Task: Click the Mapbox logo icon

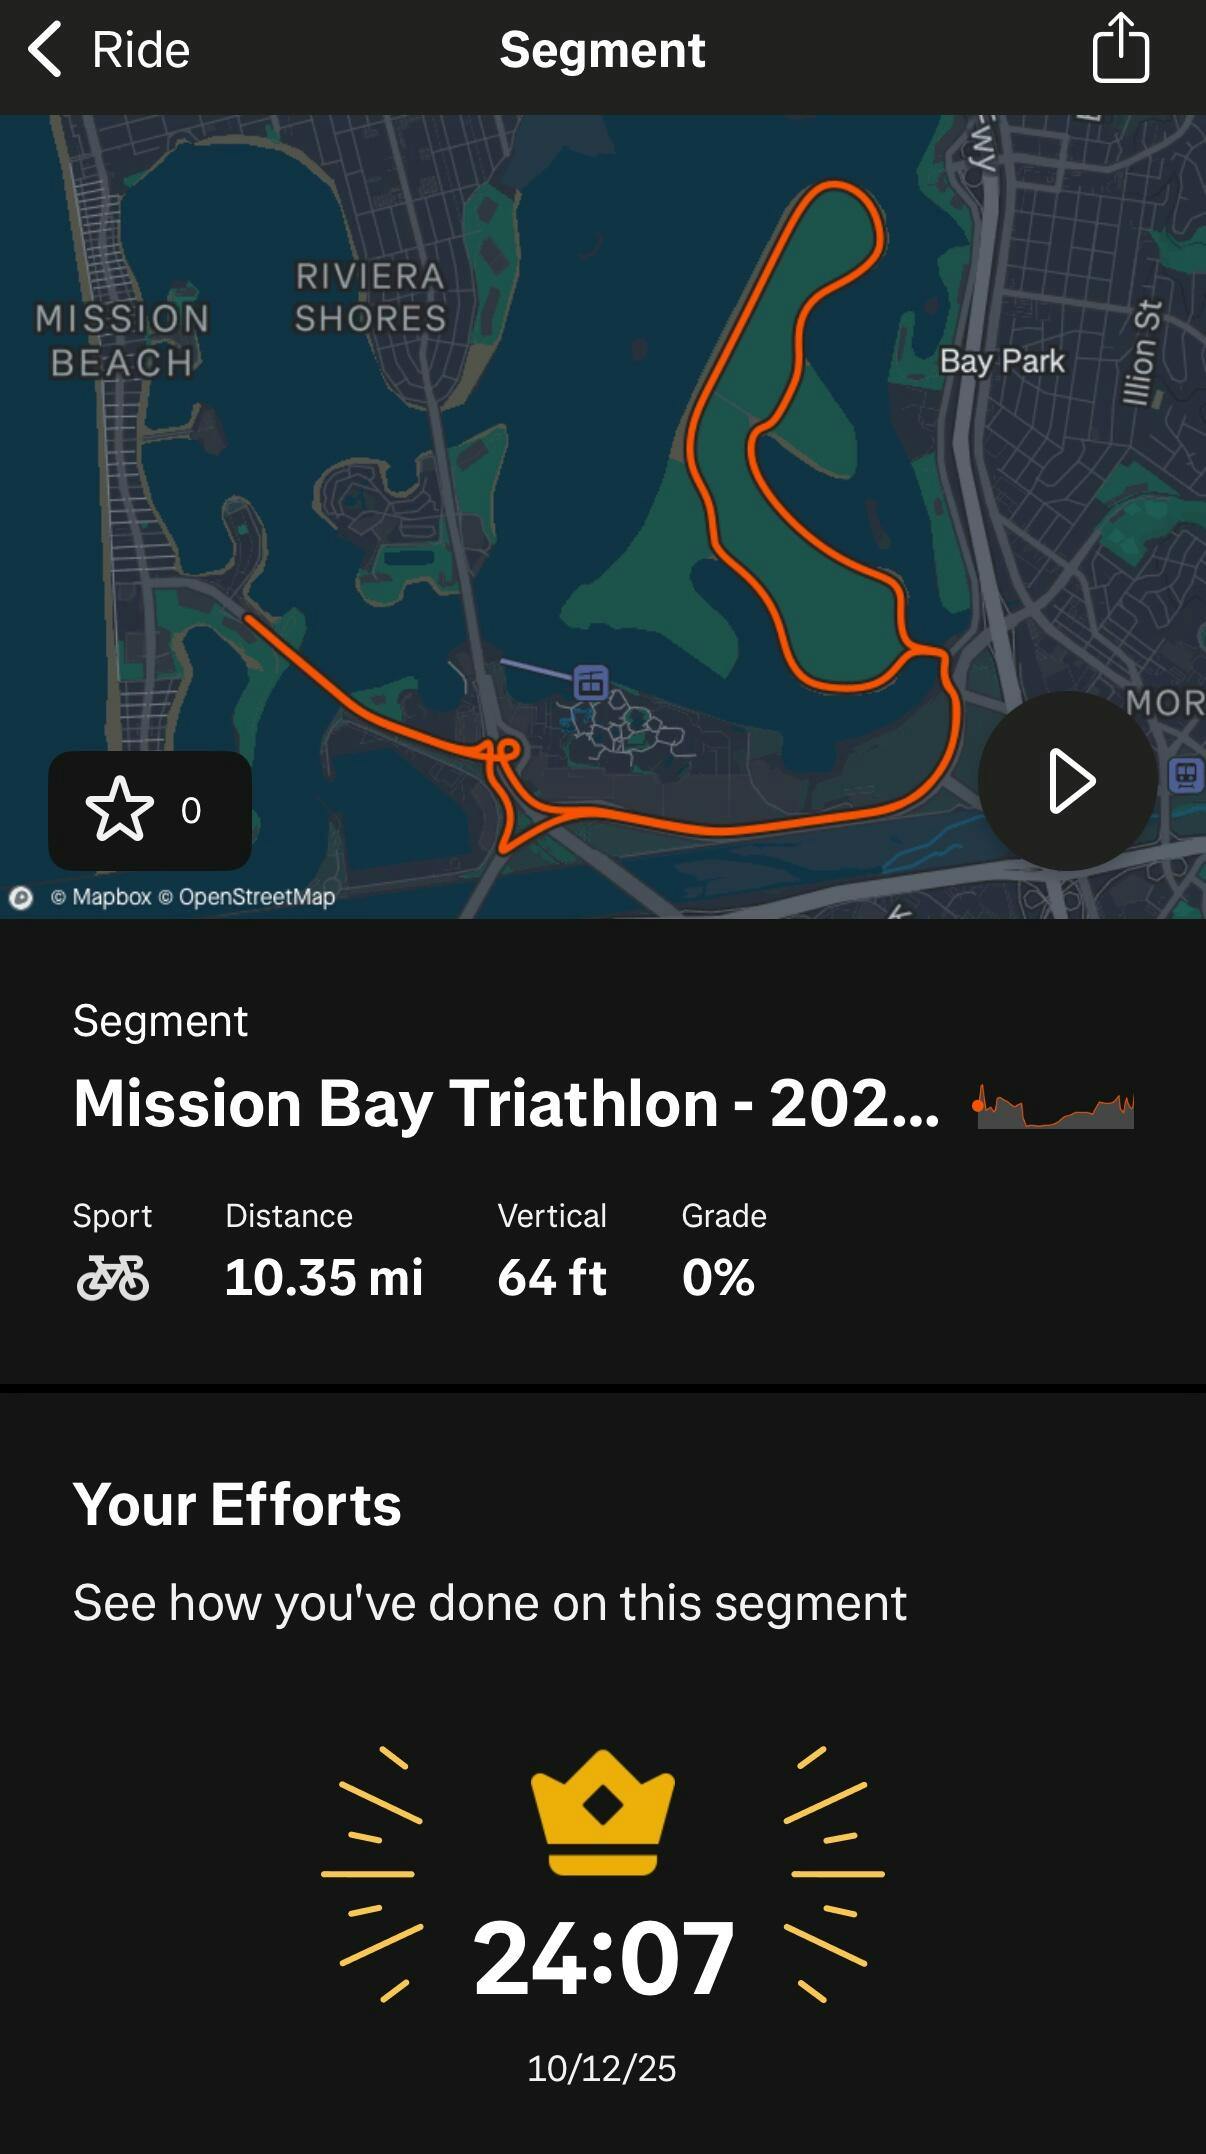Action: pyautogui.click(x=21, y=897)
